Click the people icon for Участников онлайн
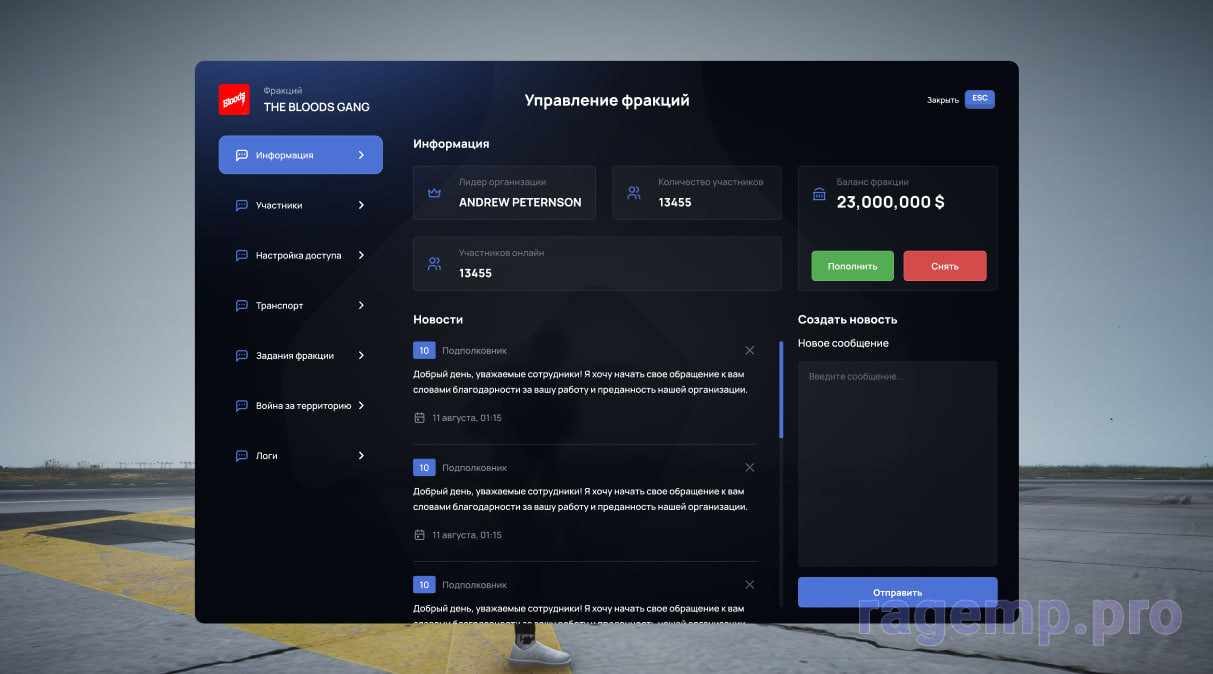1213x674 pixels. point(434,264)
